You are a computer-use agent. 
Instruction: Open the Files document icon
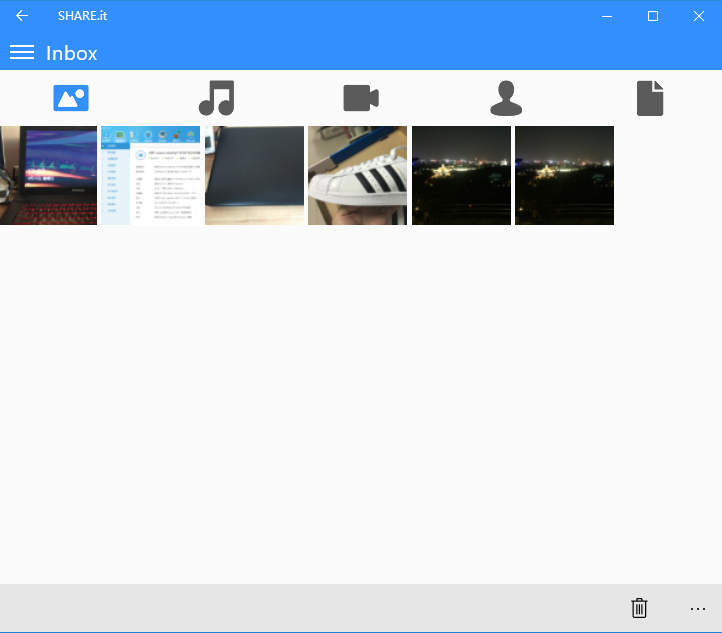tap(650, 98)
